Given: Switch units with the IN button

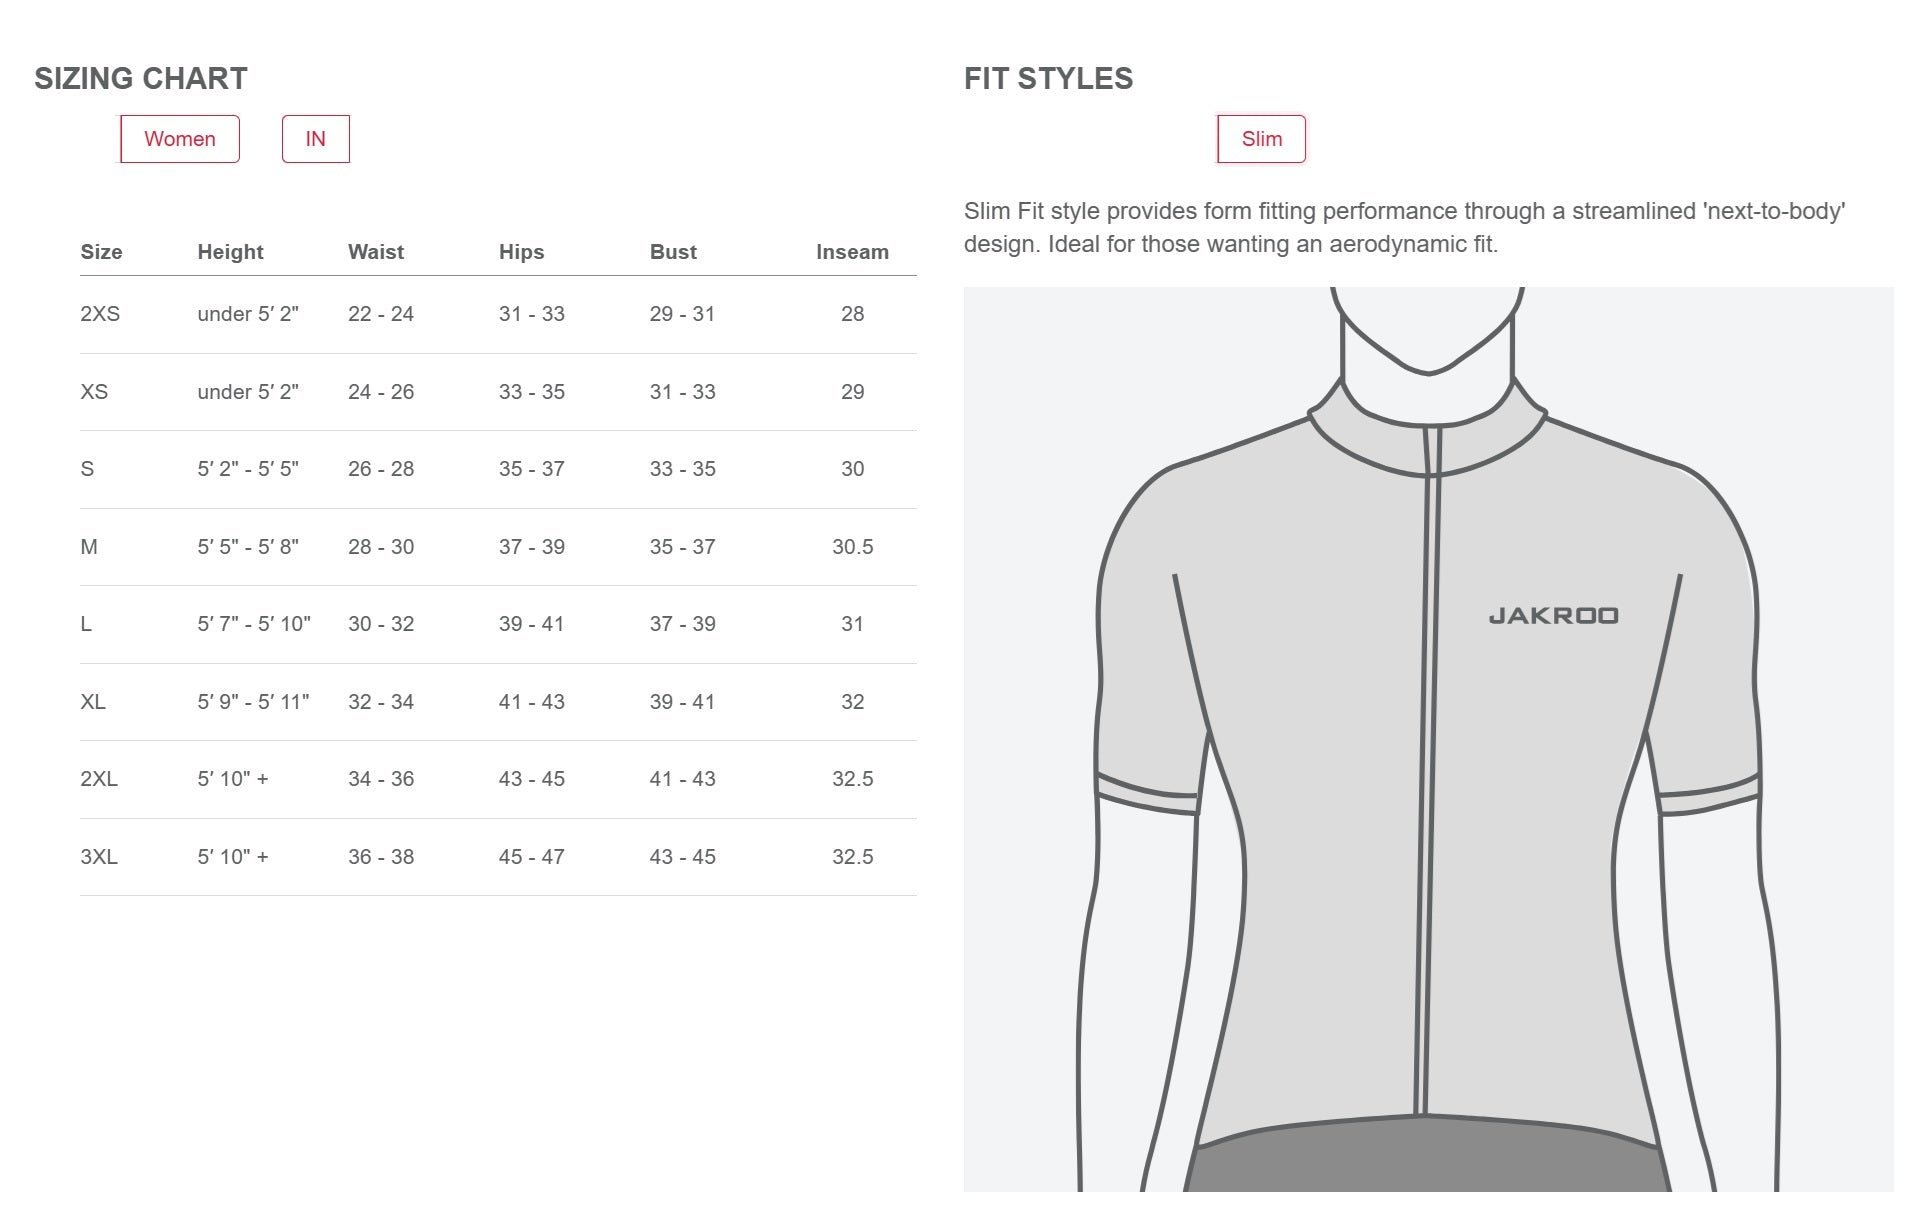Looking at the screenshot, I should [x=315, y=139].
